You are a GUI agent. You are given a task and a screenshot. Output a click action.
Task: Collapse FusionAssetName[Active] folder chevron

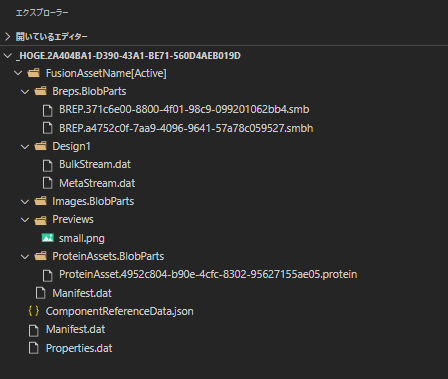pos(18,73)
